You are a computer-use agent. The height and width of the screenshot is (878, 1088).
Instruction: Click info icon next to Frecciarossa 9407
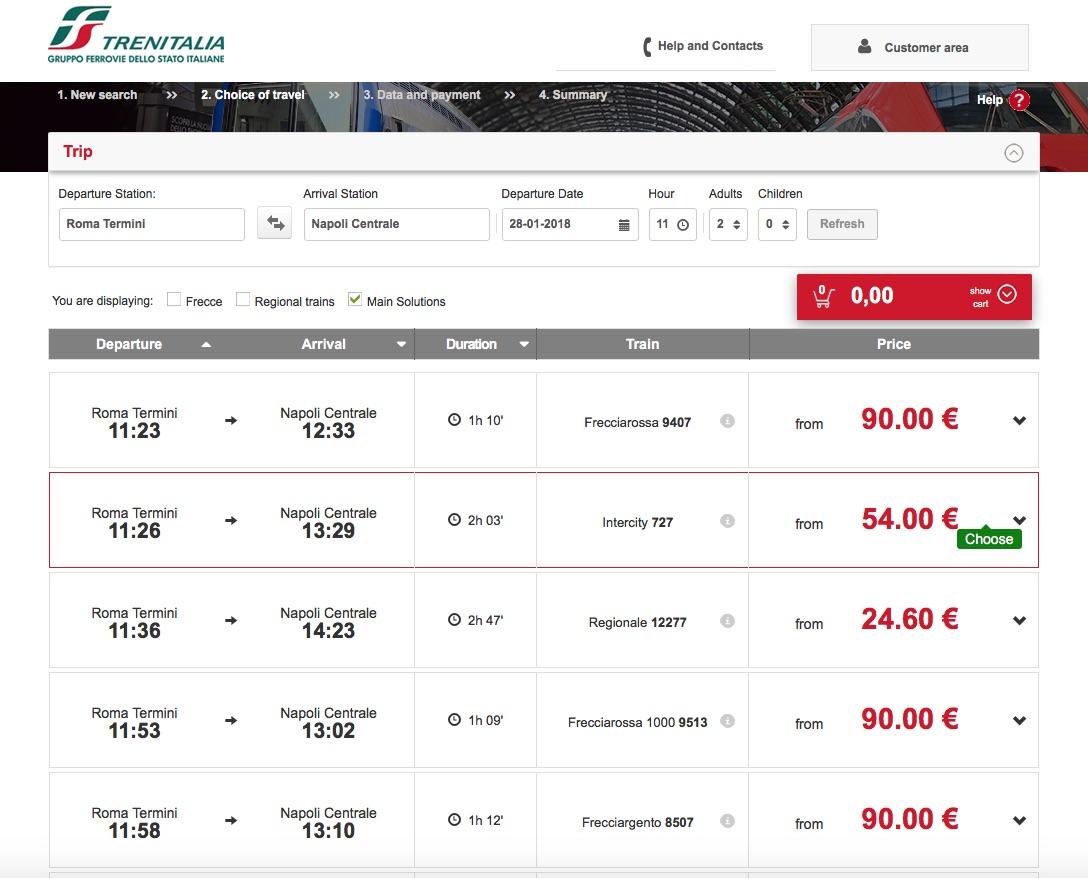pyautogui.click(x=728, y=421)
